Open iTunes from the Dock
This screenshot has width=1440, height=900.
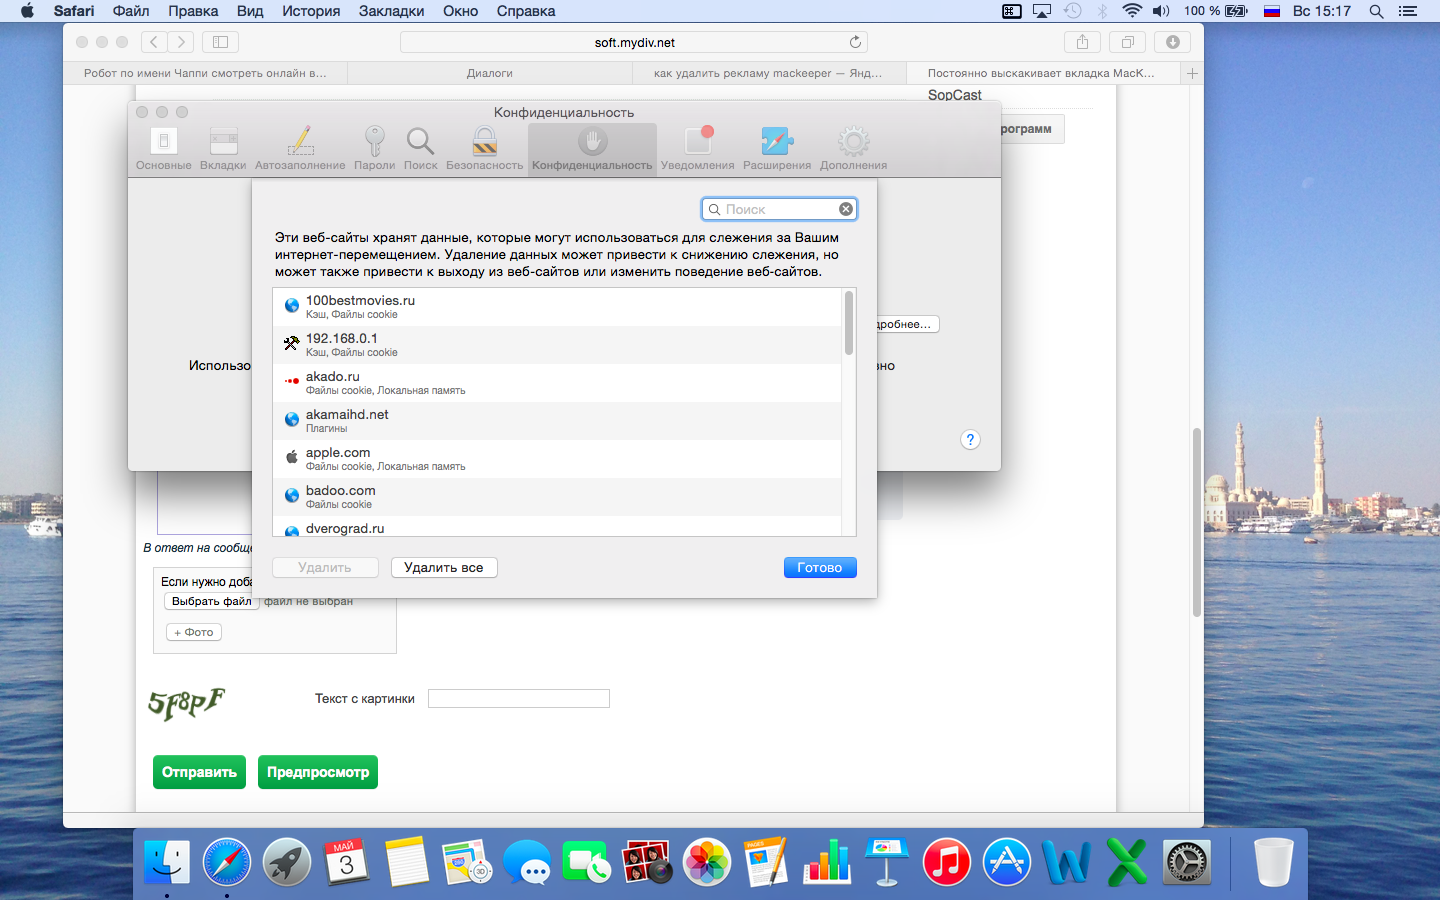tap(947, 862)
